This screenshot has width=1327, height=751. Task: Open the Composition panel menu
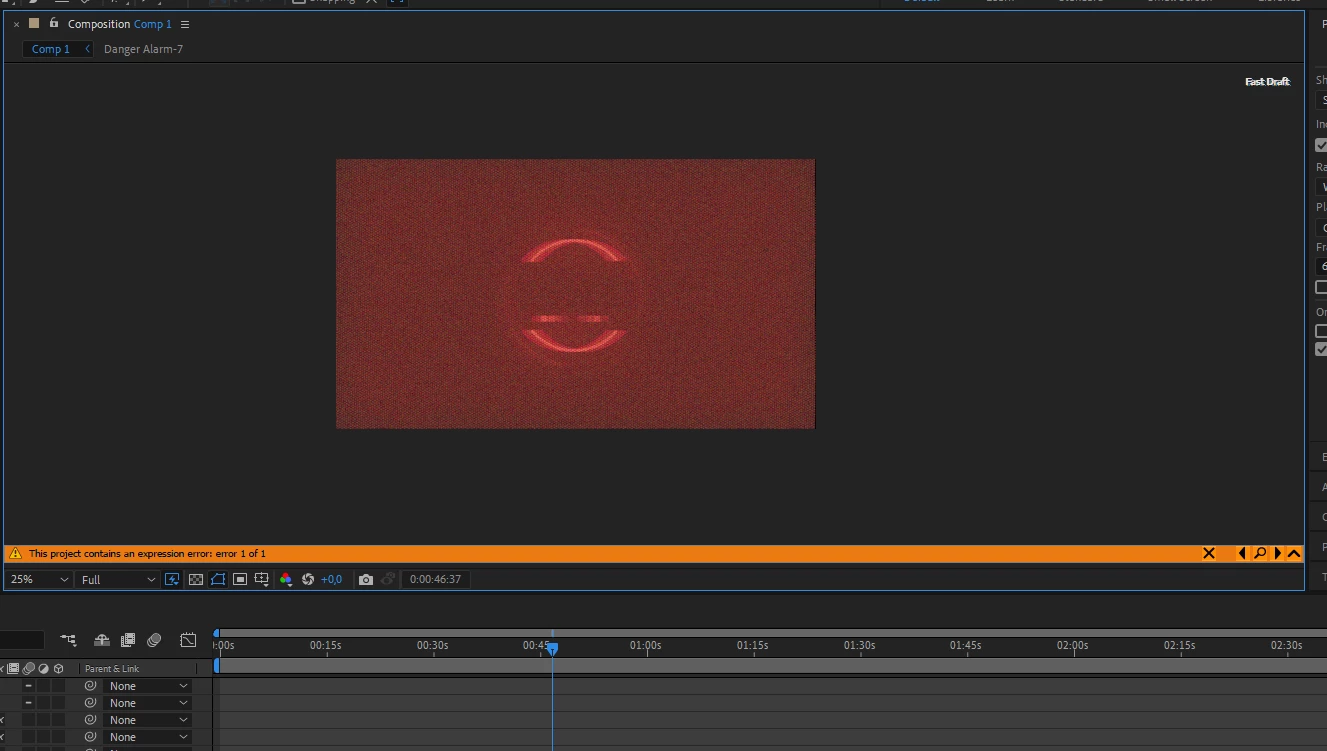click(x=185, y=24)
